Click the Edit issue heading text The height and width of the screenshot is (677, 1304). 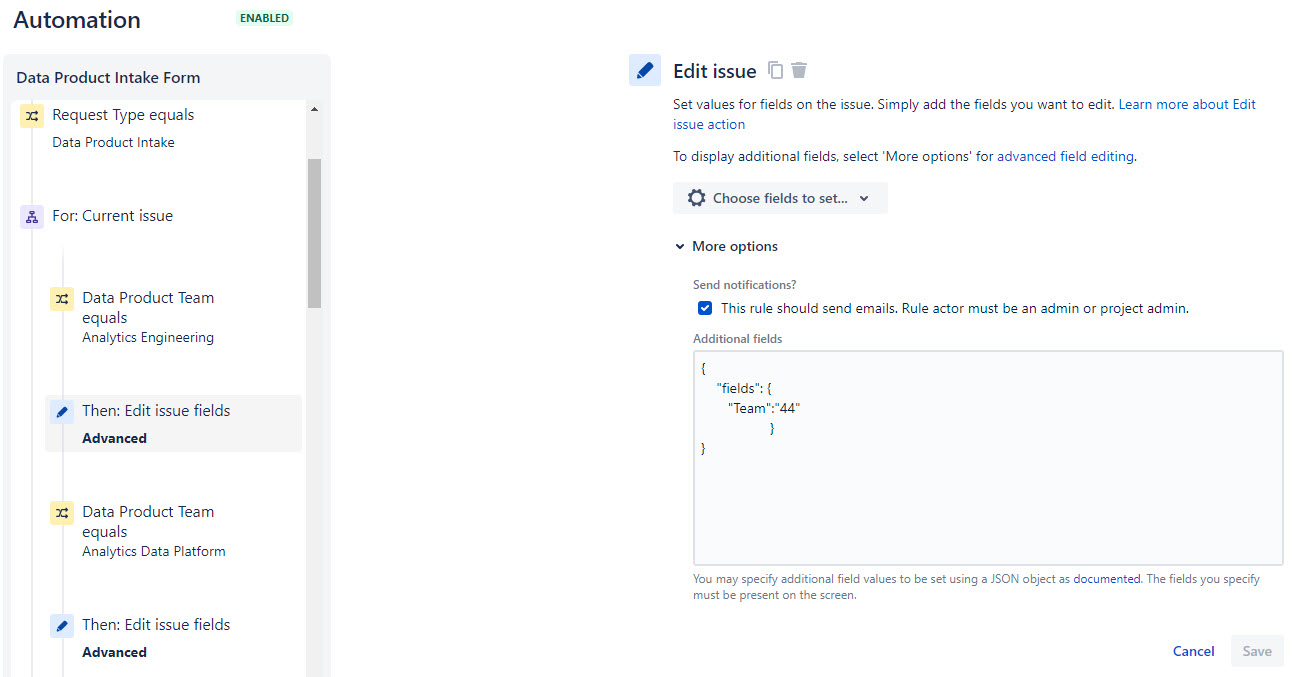point(715,71)
